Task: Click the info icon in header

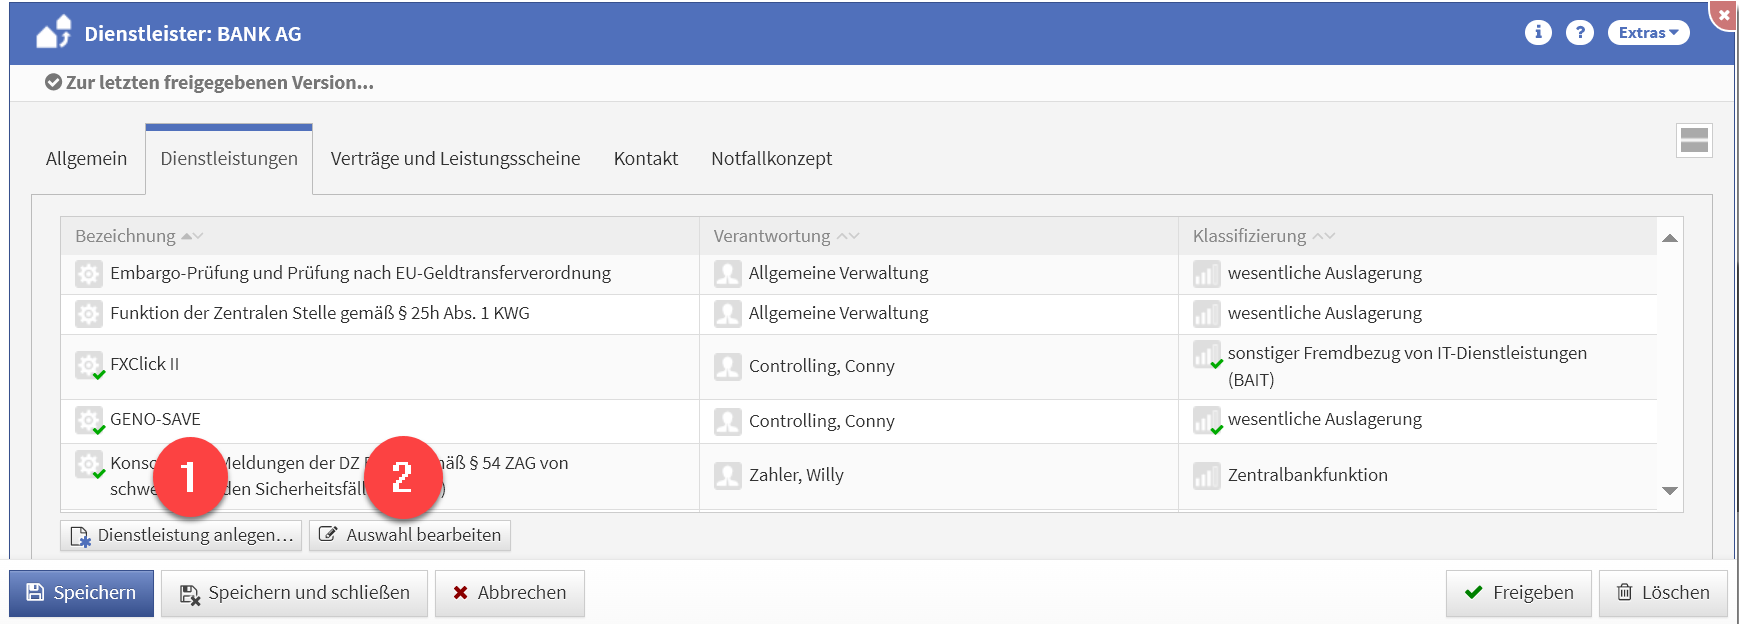Action: pyautogui.click(x=1538, y=33)
